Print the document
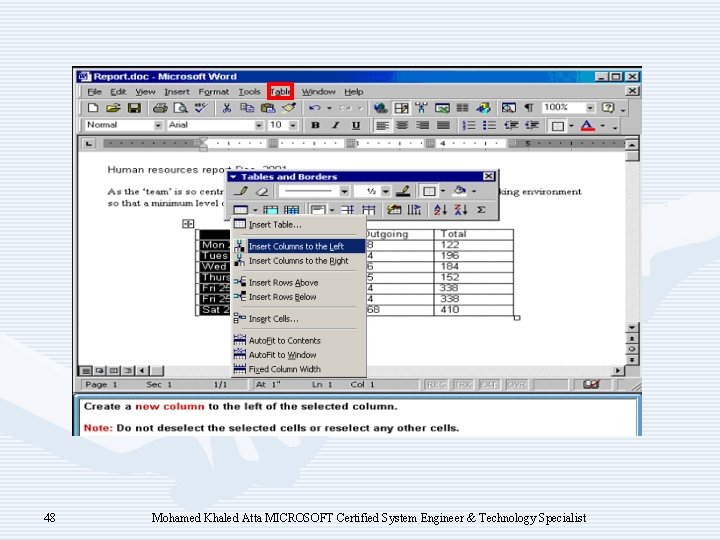Viewport: 720px width, 540px height. coord(160,108)
